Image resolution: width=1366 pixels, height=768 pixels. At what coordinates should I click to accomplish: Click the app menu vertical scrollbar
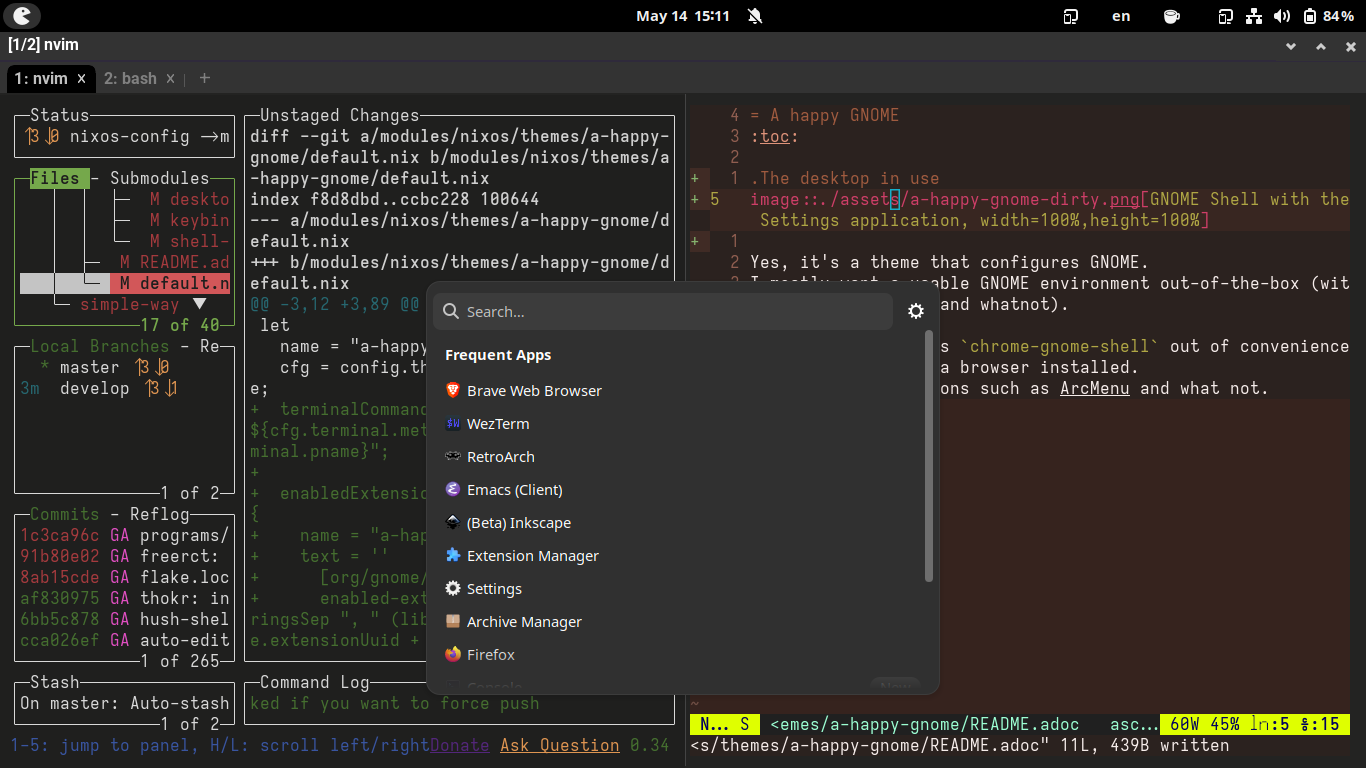pos(929,456)
